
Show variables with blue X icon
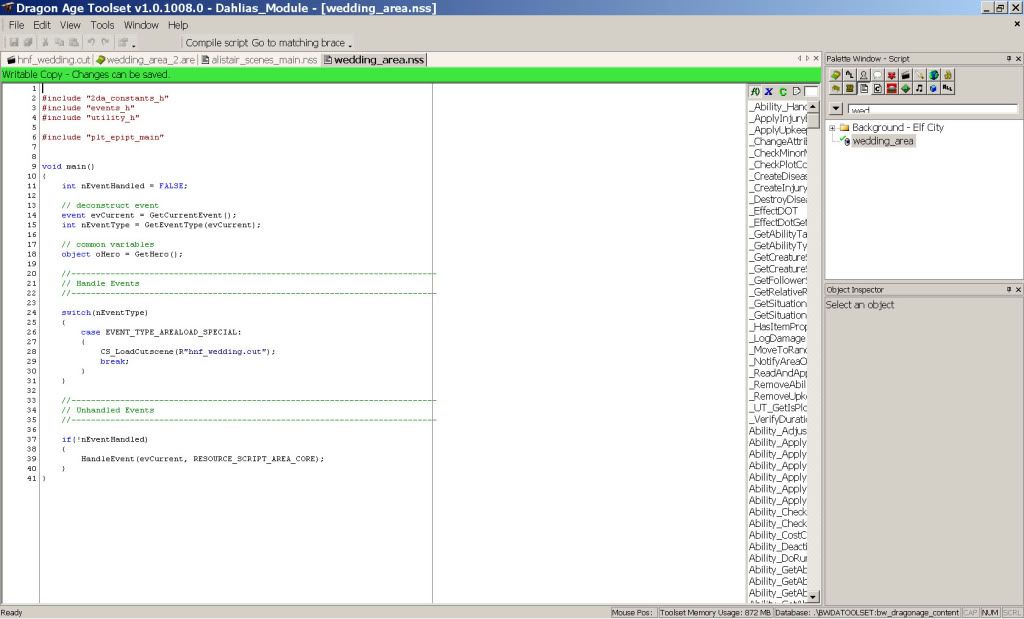[x=769, y=91]
